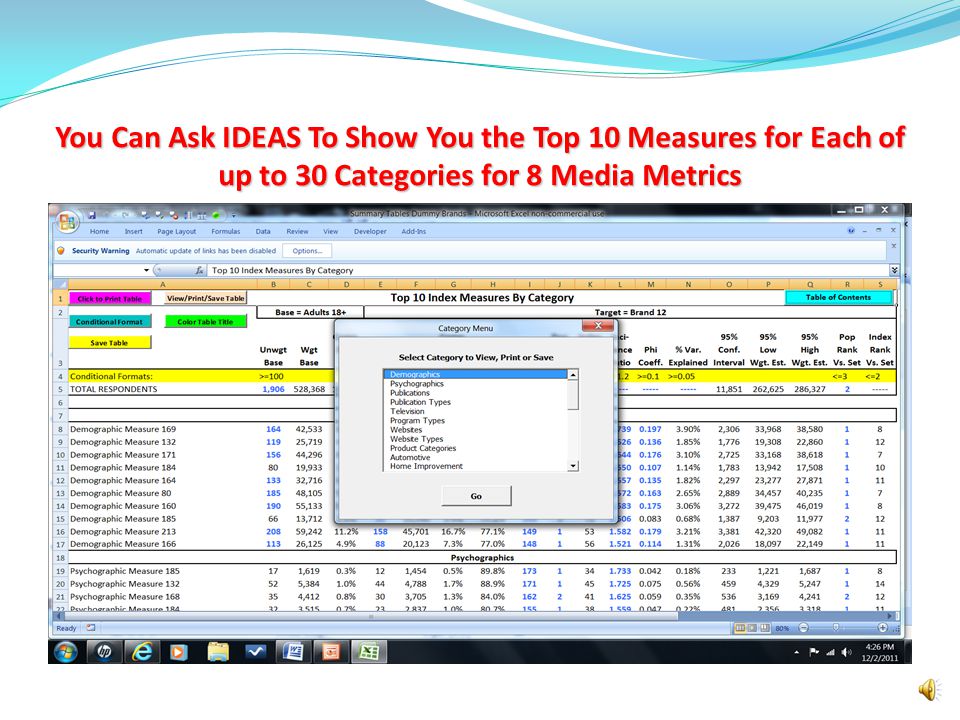The image size is (960, 720).
Task: Open the Review ribbon tab
Action: coord(298,231)
